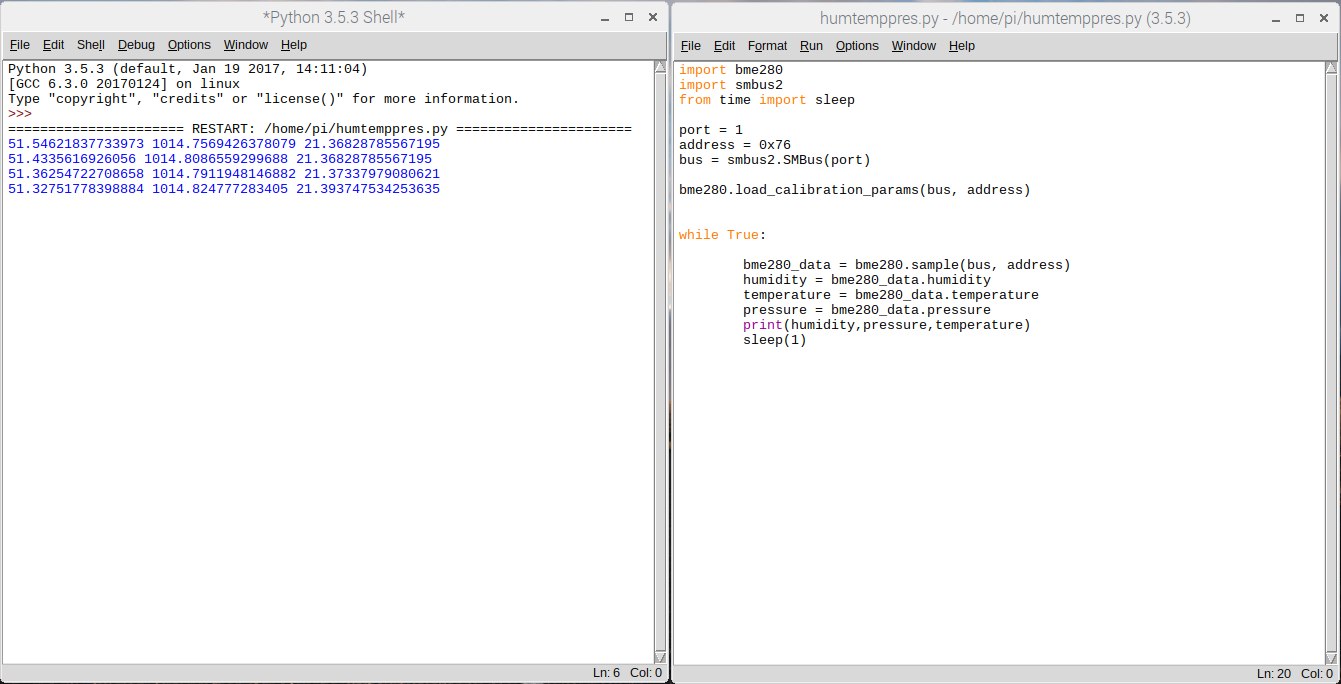Click the output line starting with 51.36254722708658
The image size is (1341, 684).
[x=224, y=174]
